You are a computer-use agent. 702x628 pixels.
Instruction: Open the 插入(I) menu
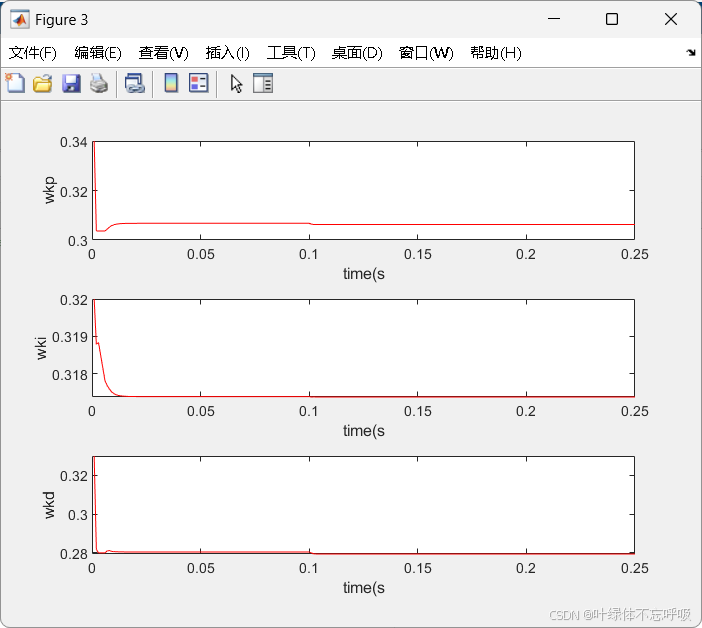tap(227, 53)
